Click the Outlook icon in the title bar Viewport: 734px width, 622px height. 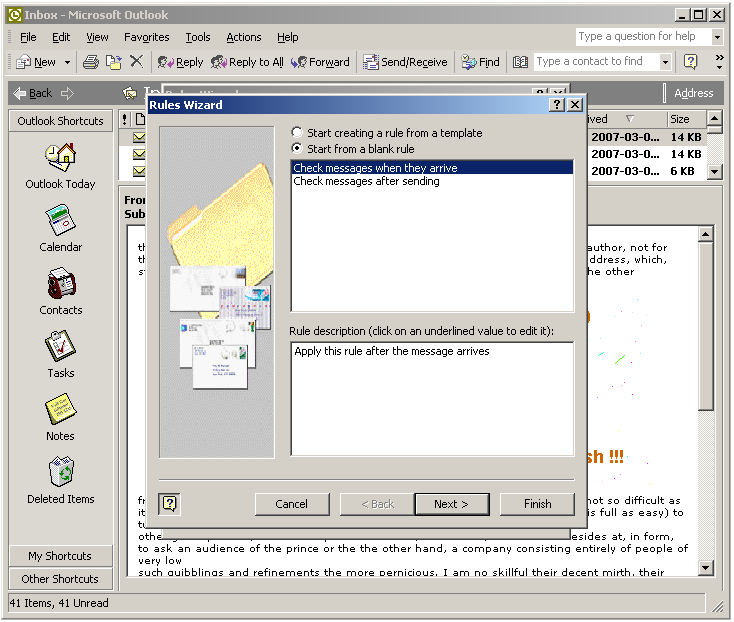tap(15, 15)
